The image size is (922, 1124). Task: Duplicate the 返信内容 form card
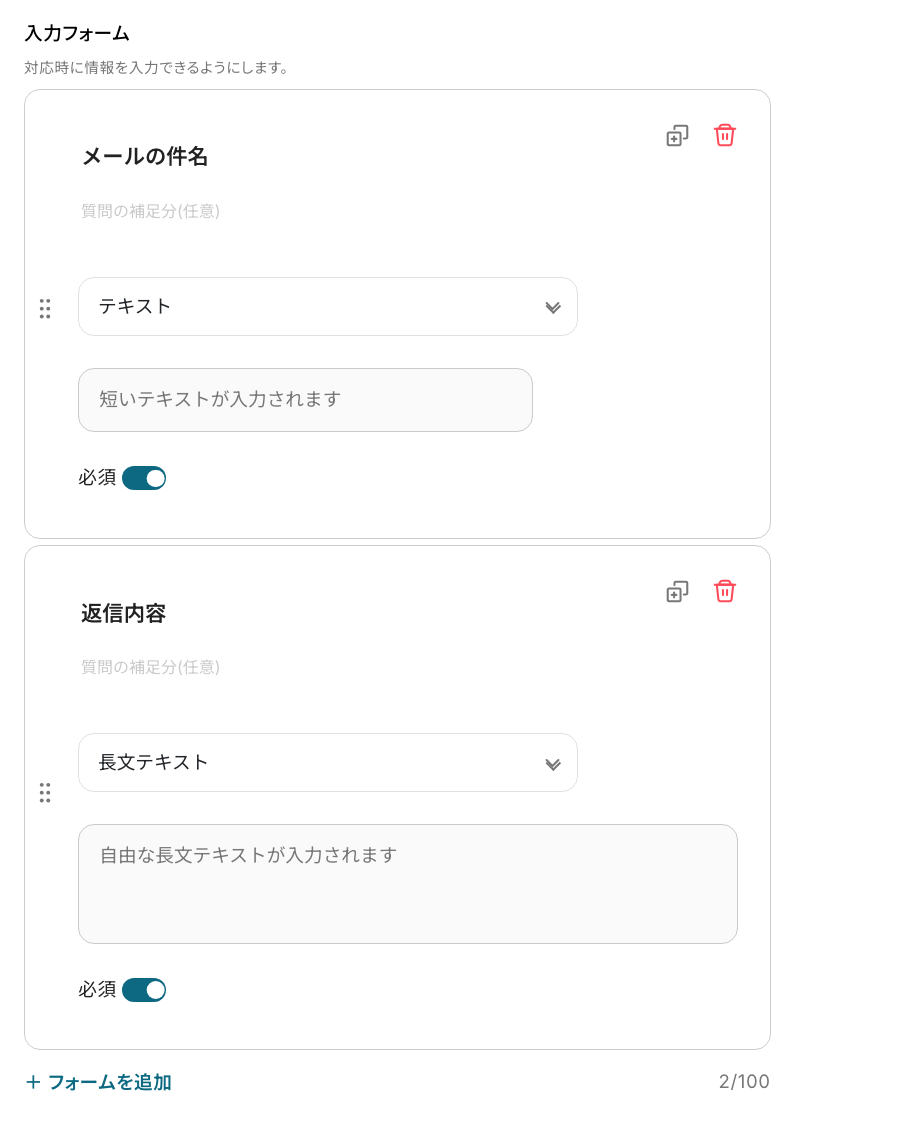click(677, 591)
